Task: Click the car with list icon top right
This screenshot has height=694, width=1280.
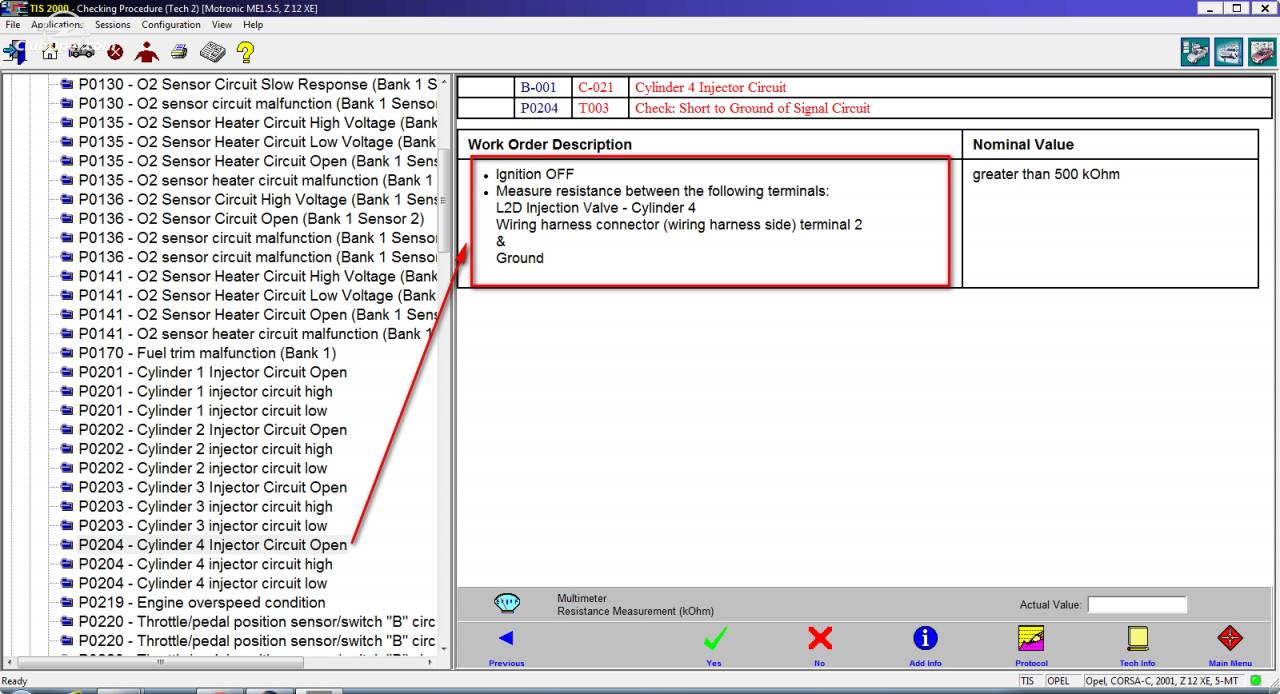Action: [1195, 52]
